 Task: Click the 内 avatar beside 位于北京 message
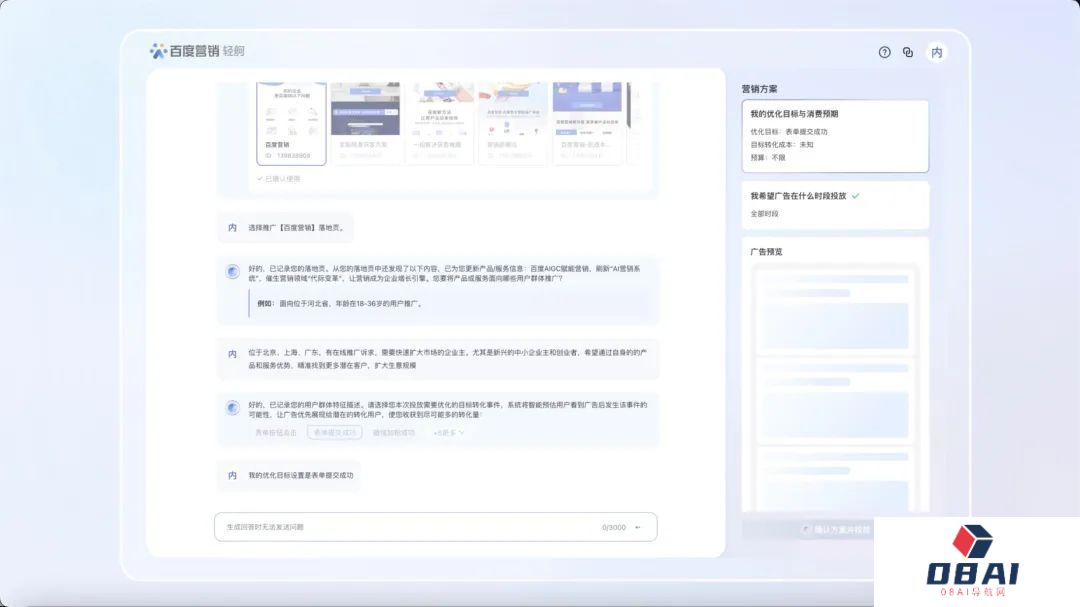(232, 354)
